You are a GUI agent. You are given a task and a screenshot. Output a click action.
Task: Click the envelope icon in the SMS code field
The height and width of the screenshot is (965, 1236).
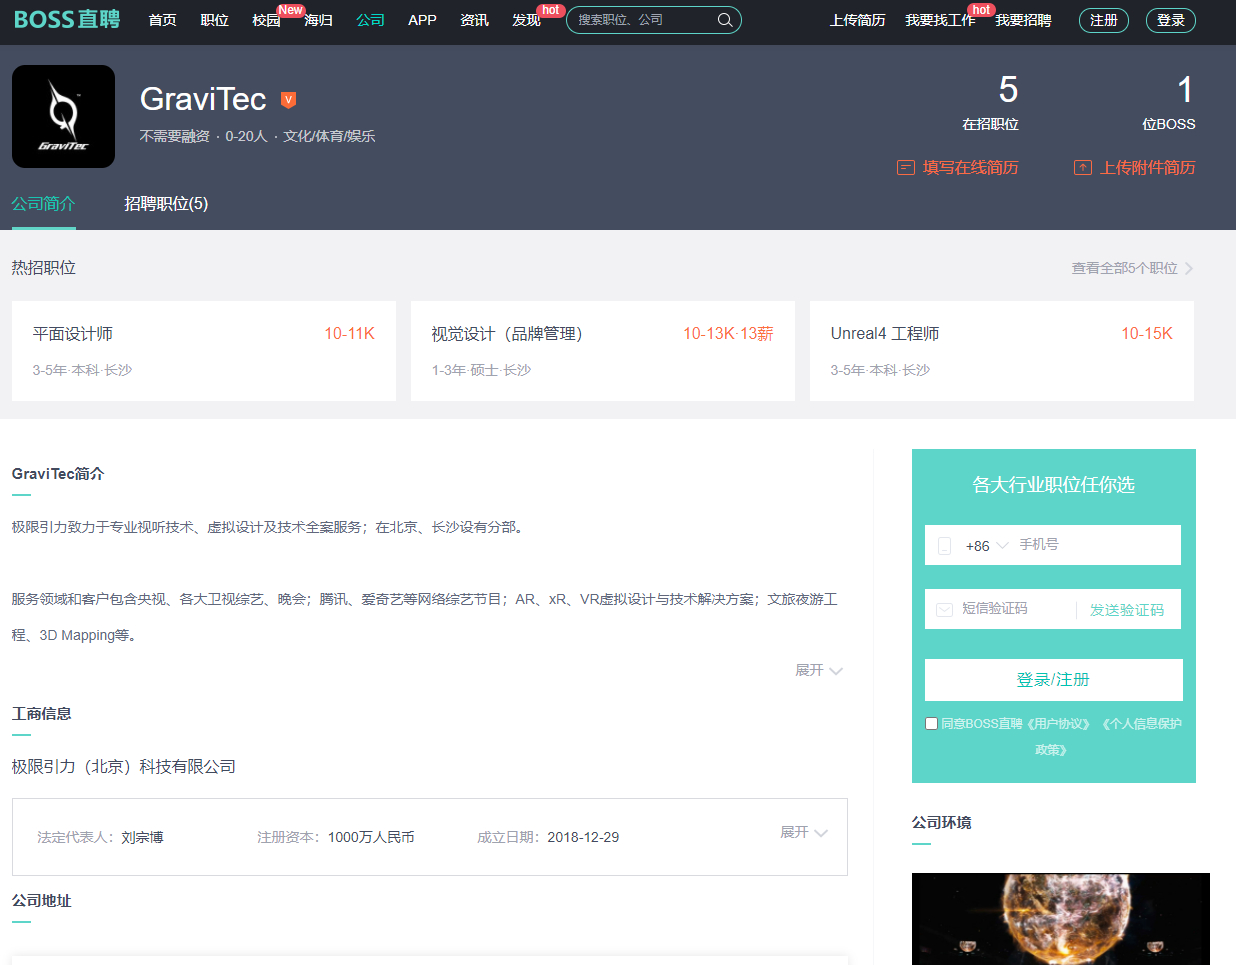pyautogui.click(x=944, y=610)
